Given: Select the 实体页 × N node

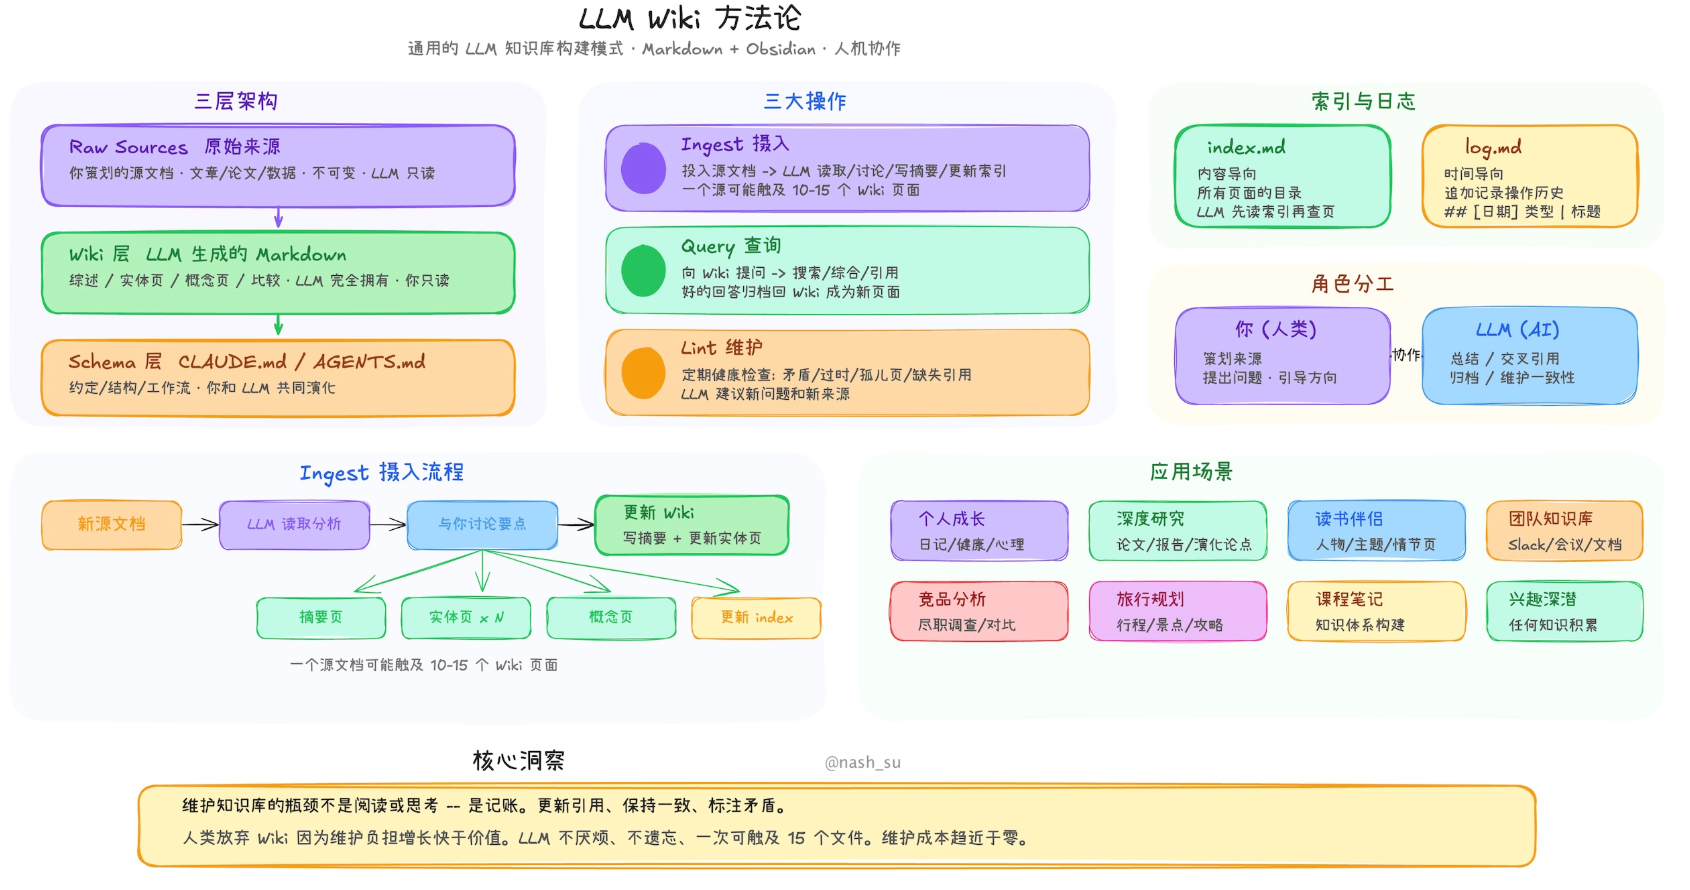Looking at the screenshot, I should (466, 618).
